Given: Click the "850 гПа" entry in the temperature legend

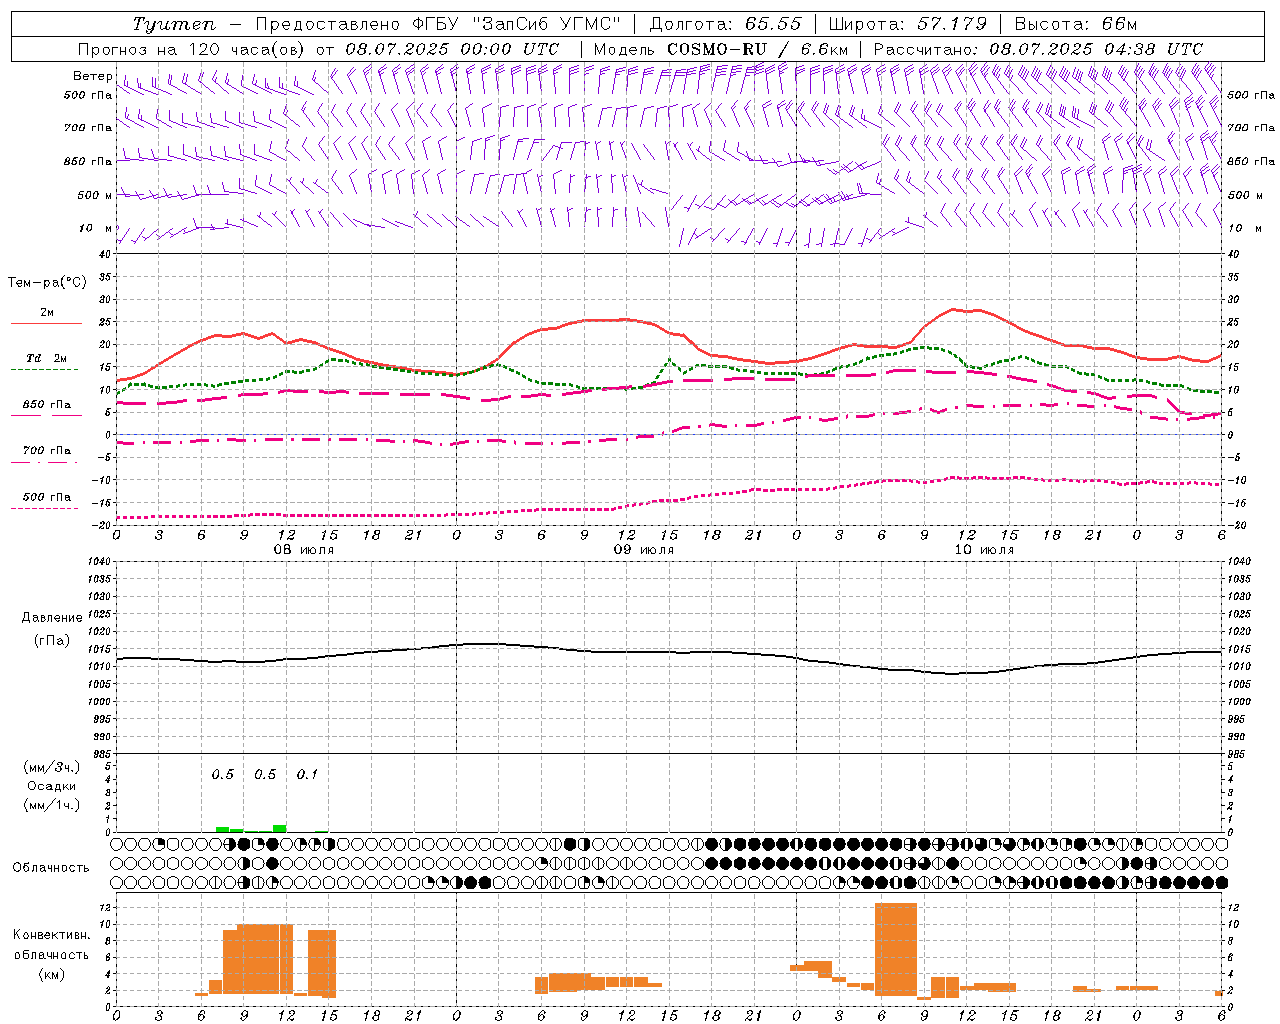Looking at the screenshot, I should pos(46,405).
